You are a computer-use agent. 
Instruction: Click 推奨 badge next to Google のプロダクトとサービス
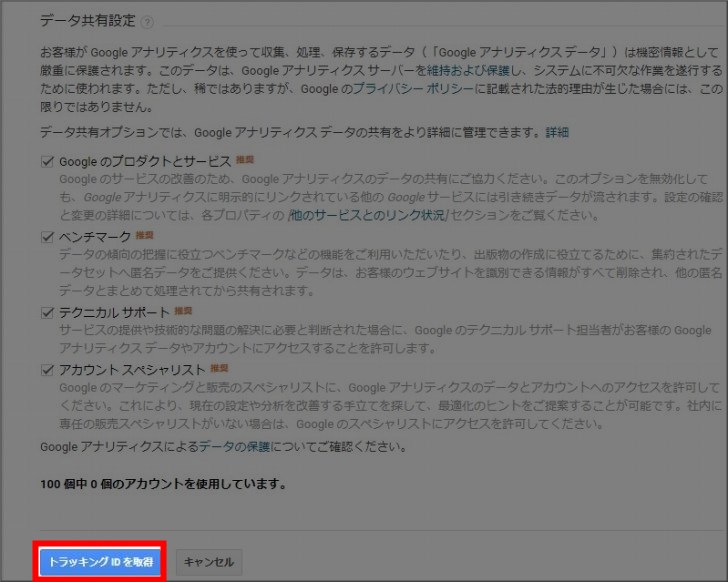(x=245, y=159)
